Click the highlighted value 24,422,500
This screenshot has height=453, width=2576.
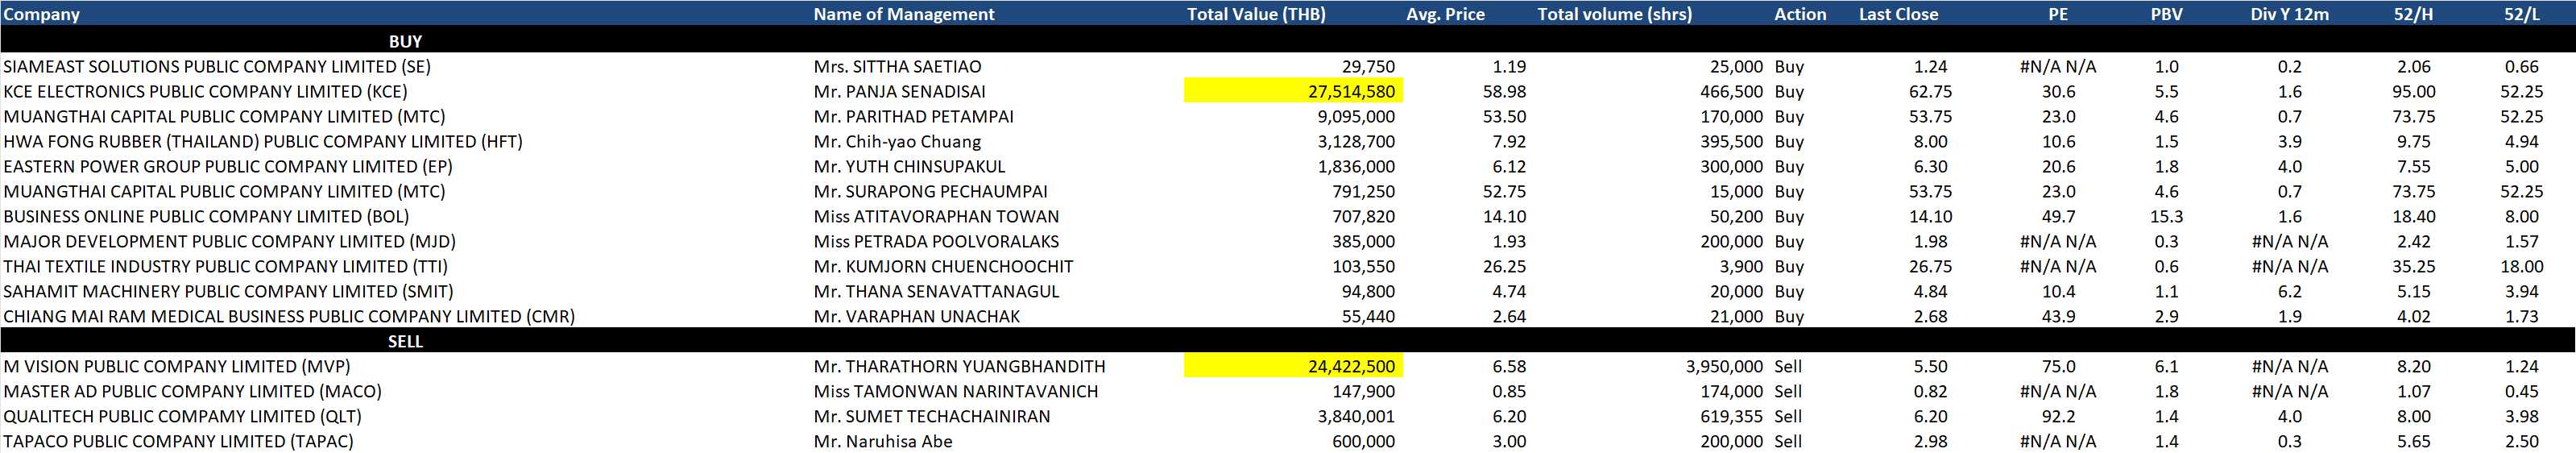(1351, 366)
